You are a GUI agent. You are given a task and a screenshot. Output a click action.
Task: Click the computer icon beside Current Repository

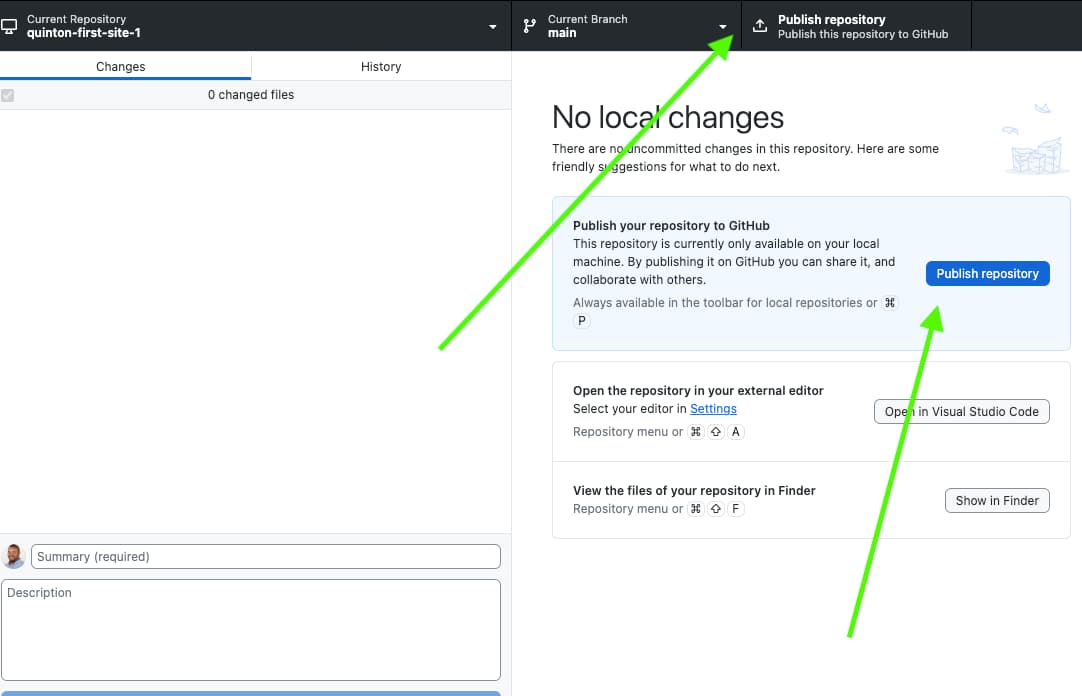tap(8, 26)
